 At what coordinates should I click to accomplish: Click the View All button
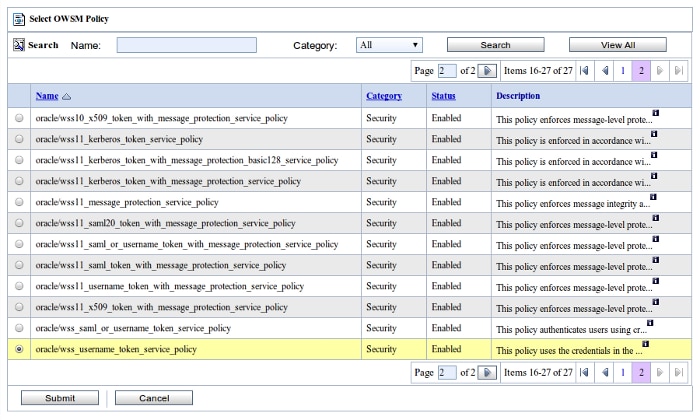617,45
